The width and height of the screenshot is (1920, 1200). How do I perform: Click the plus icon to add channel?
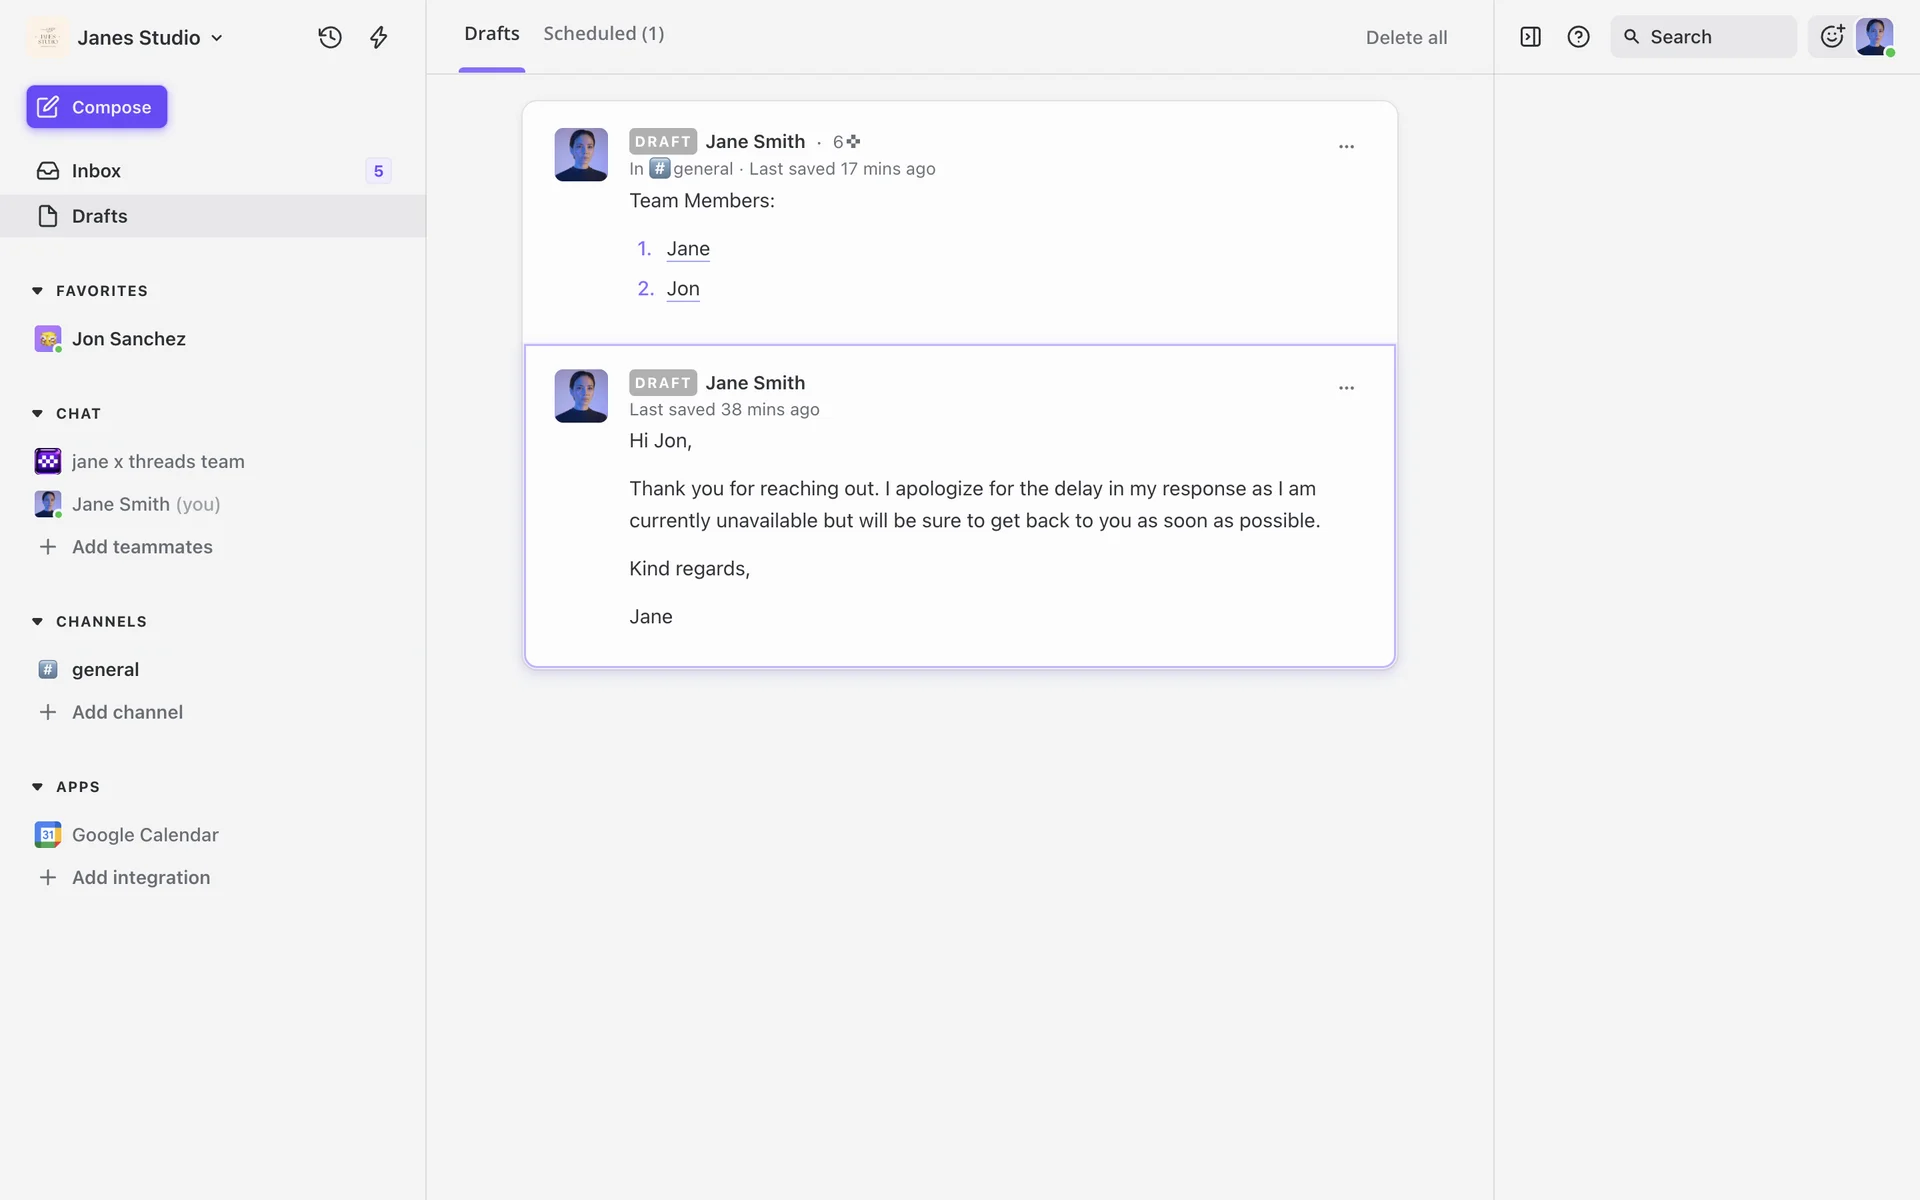tap(47, 712)
